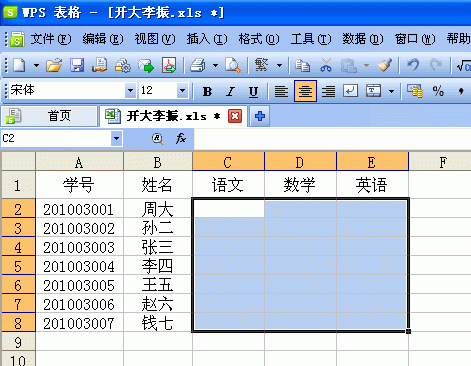Open the 文件(F) menu

coord(51,39)
